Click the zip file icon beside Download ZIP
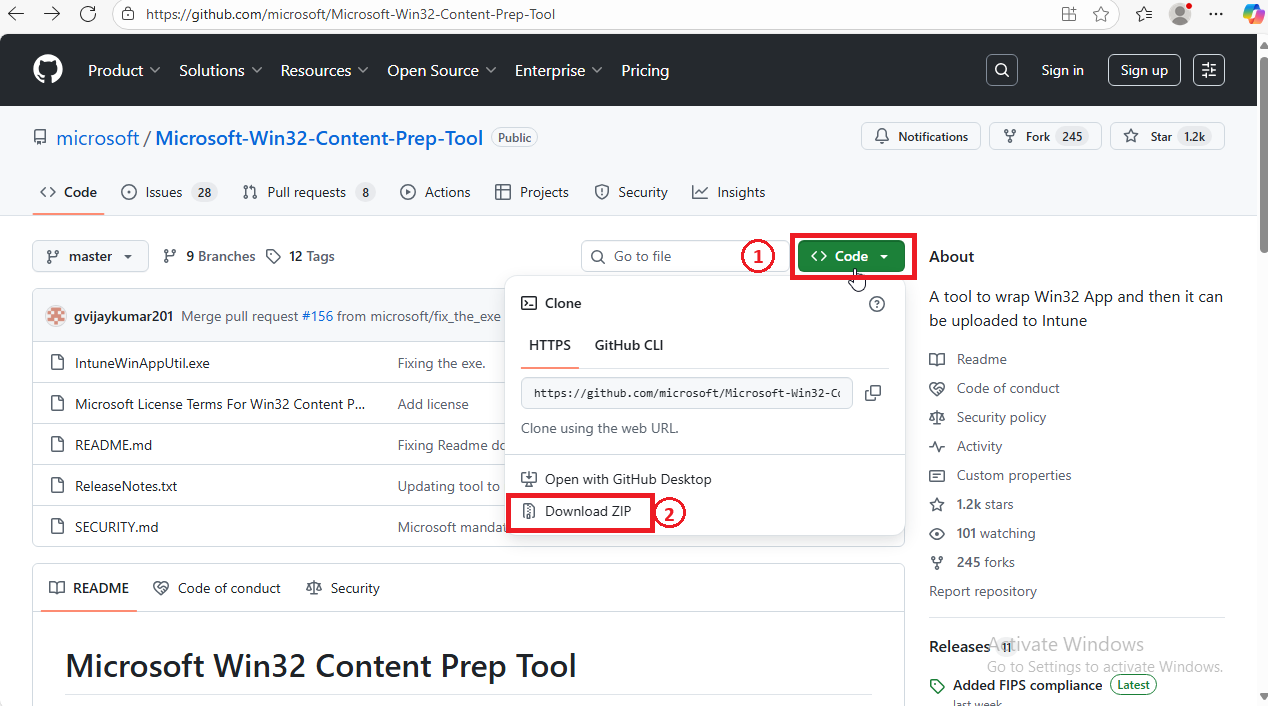This screenshot has height=706, width=1268. click(529, 511)
